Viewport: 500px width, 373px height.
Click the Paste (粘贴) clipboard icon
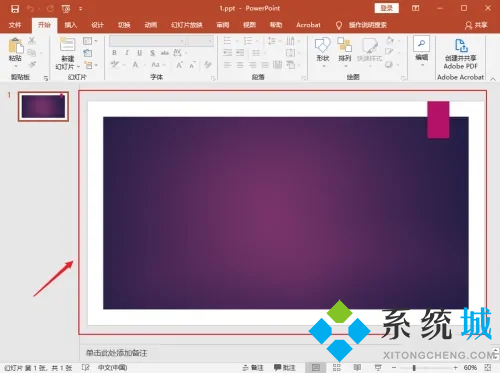click(x=15, y=46)
